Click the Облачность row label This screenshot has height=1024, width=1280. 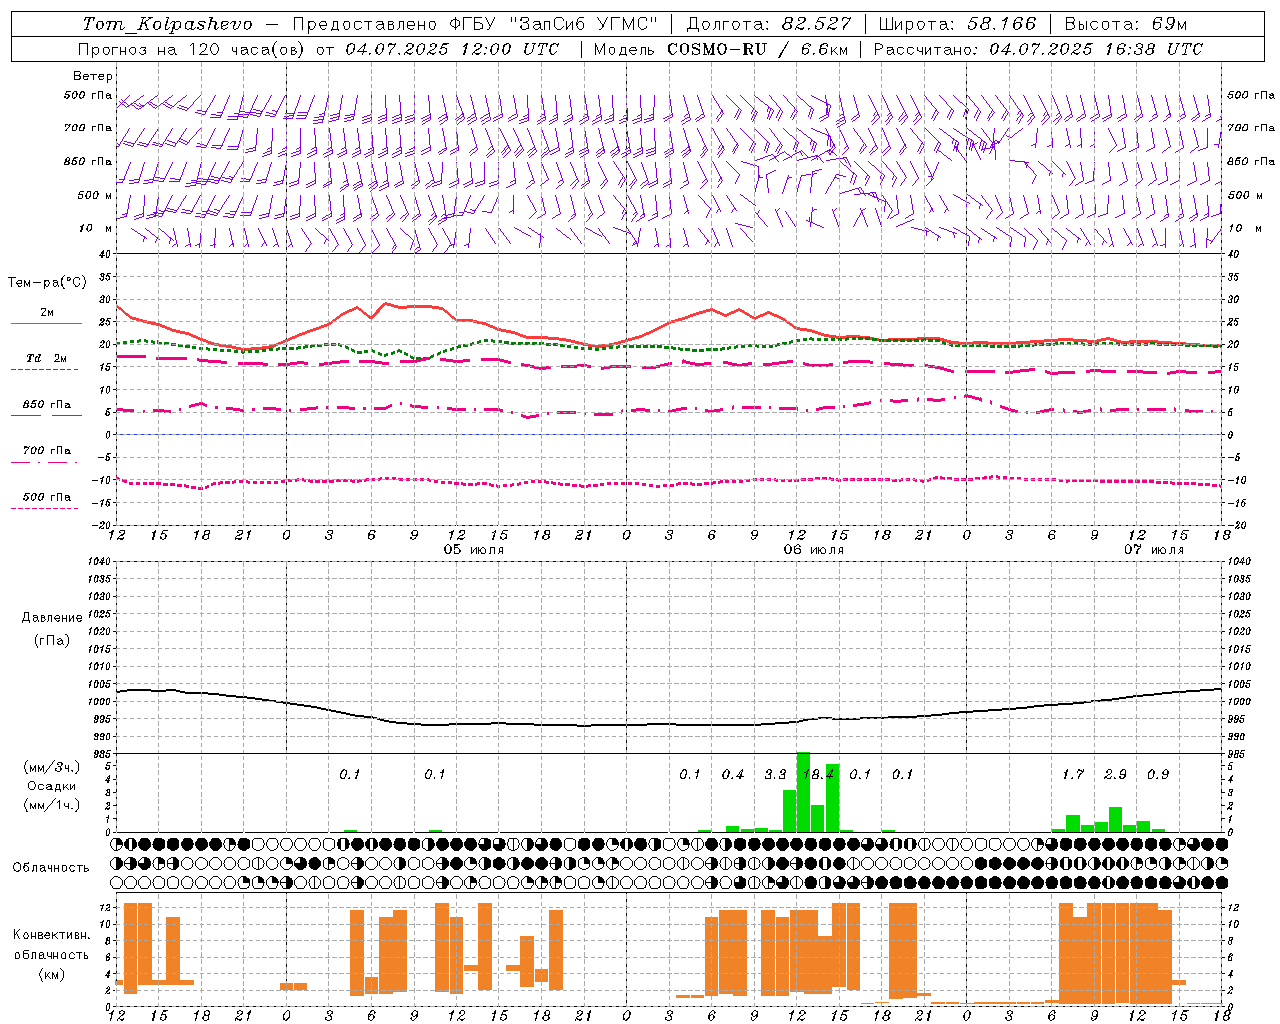[x=51, y=868]
